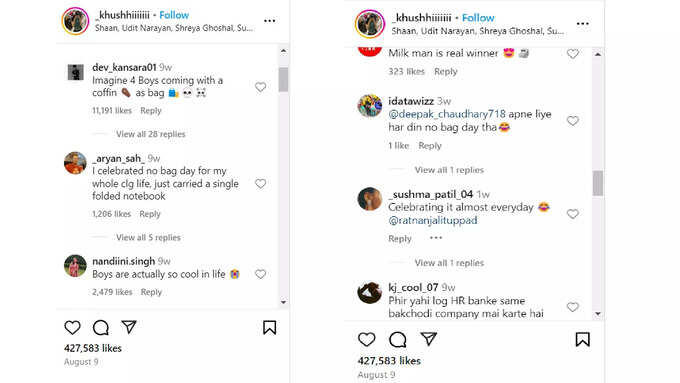The width and height of the screenshot is (680, 383).
Task: Open @ratnanjalituppad mention link
Action: point(432,220)
